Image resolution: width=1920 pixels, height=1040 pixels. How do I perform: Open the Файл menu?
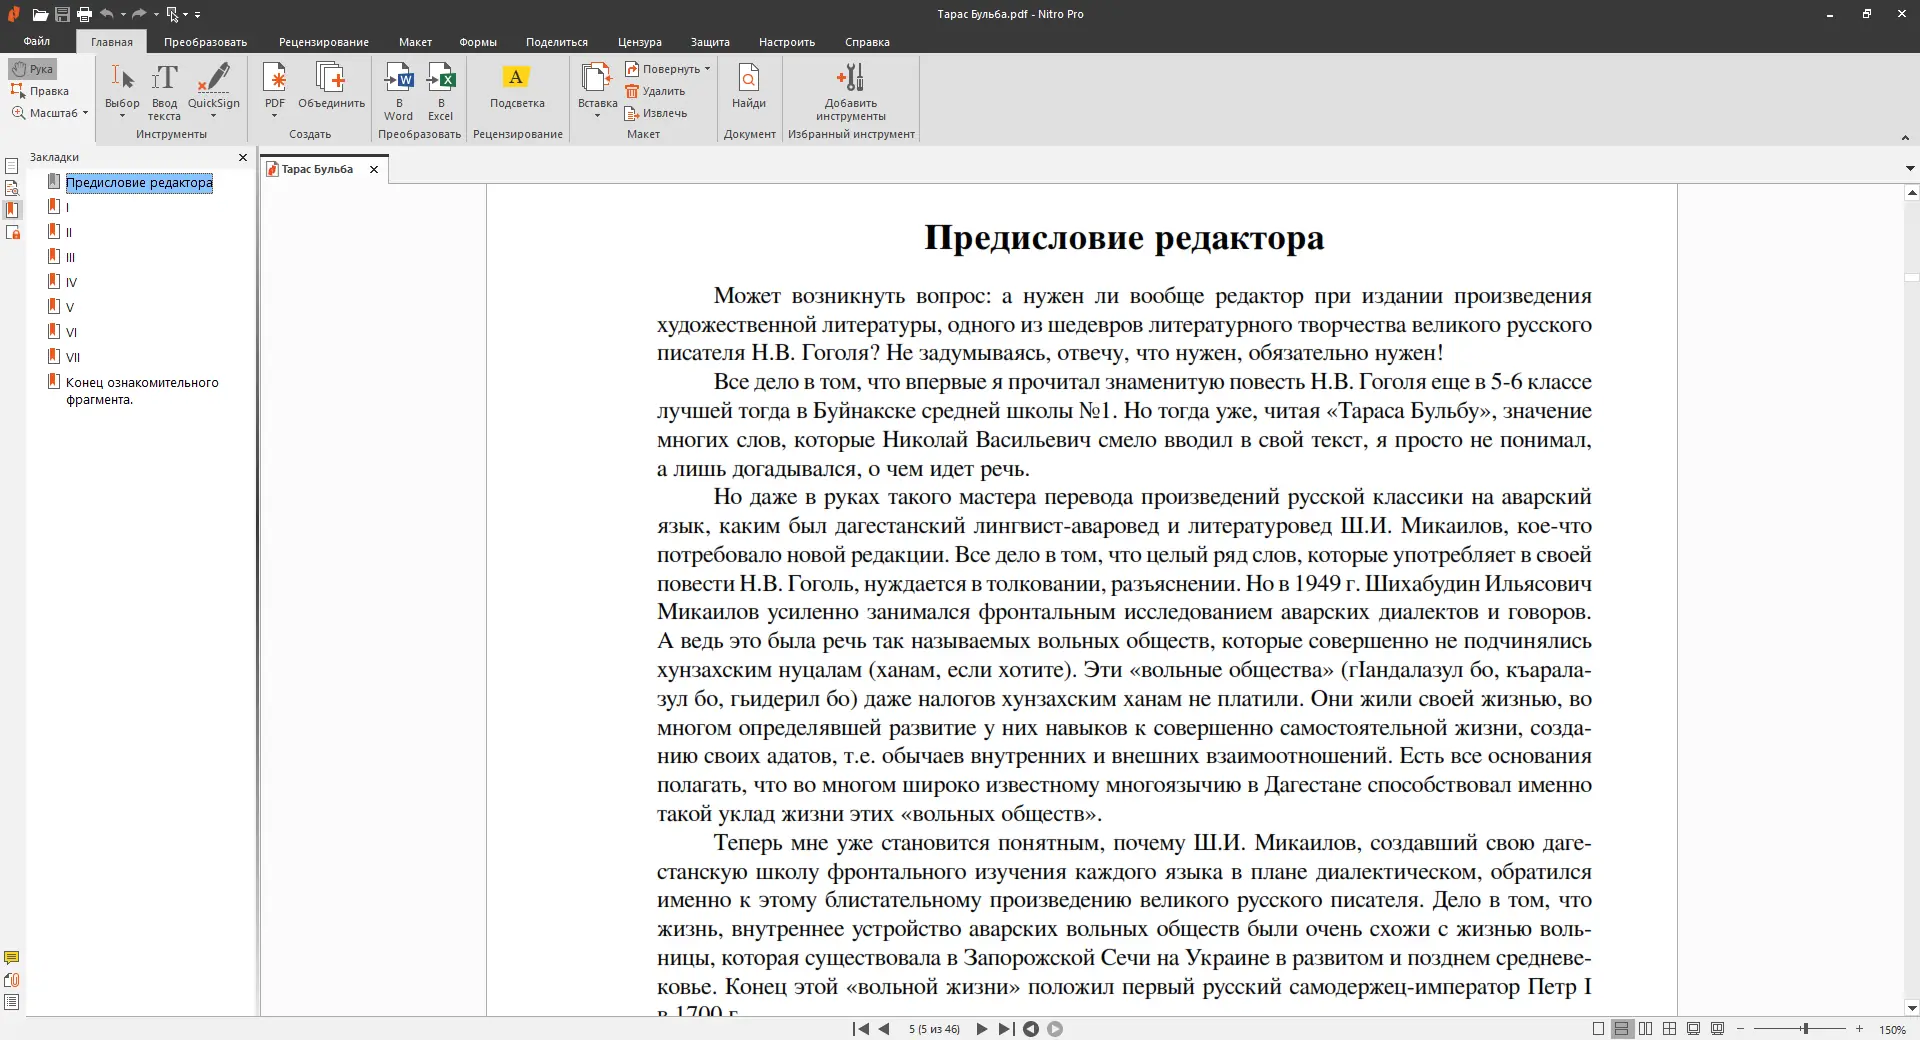[37, 42]
